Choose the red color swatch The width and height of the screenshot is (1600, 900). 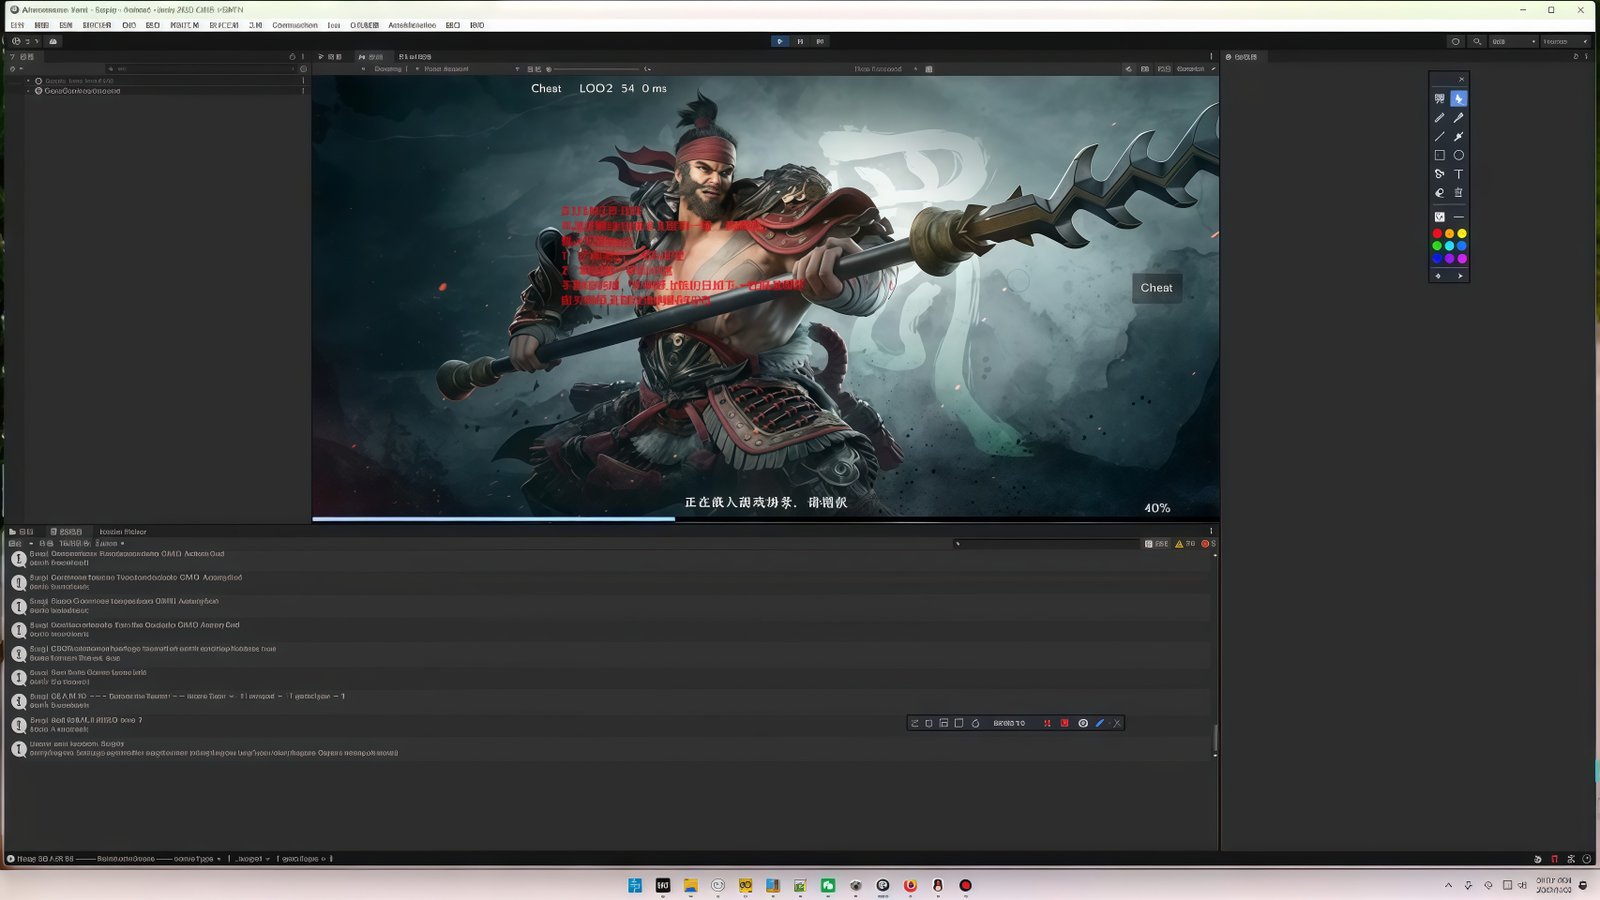click(x=1437, y=234)
